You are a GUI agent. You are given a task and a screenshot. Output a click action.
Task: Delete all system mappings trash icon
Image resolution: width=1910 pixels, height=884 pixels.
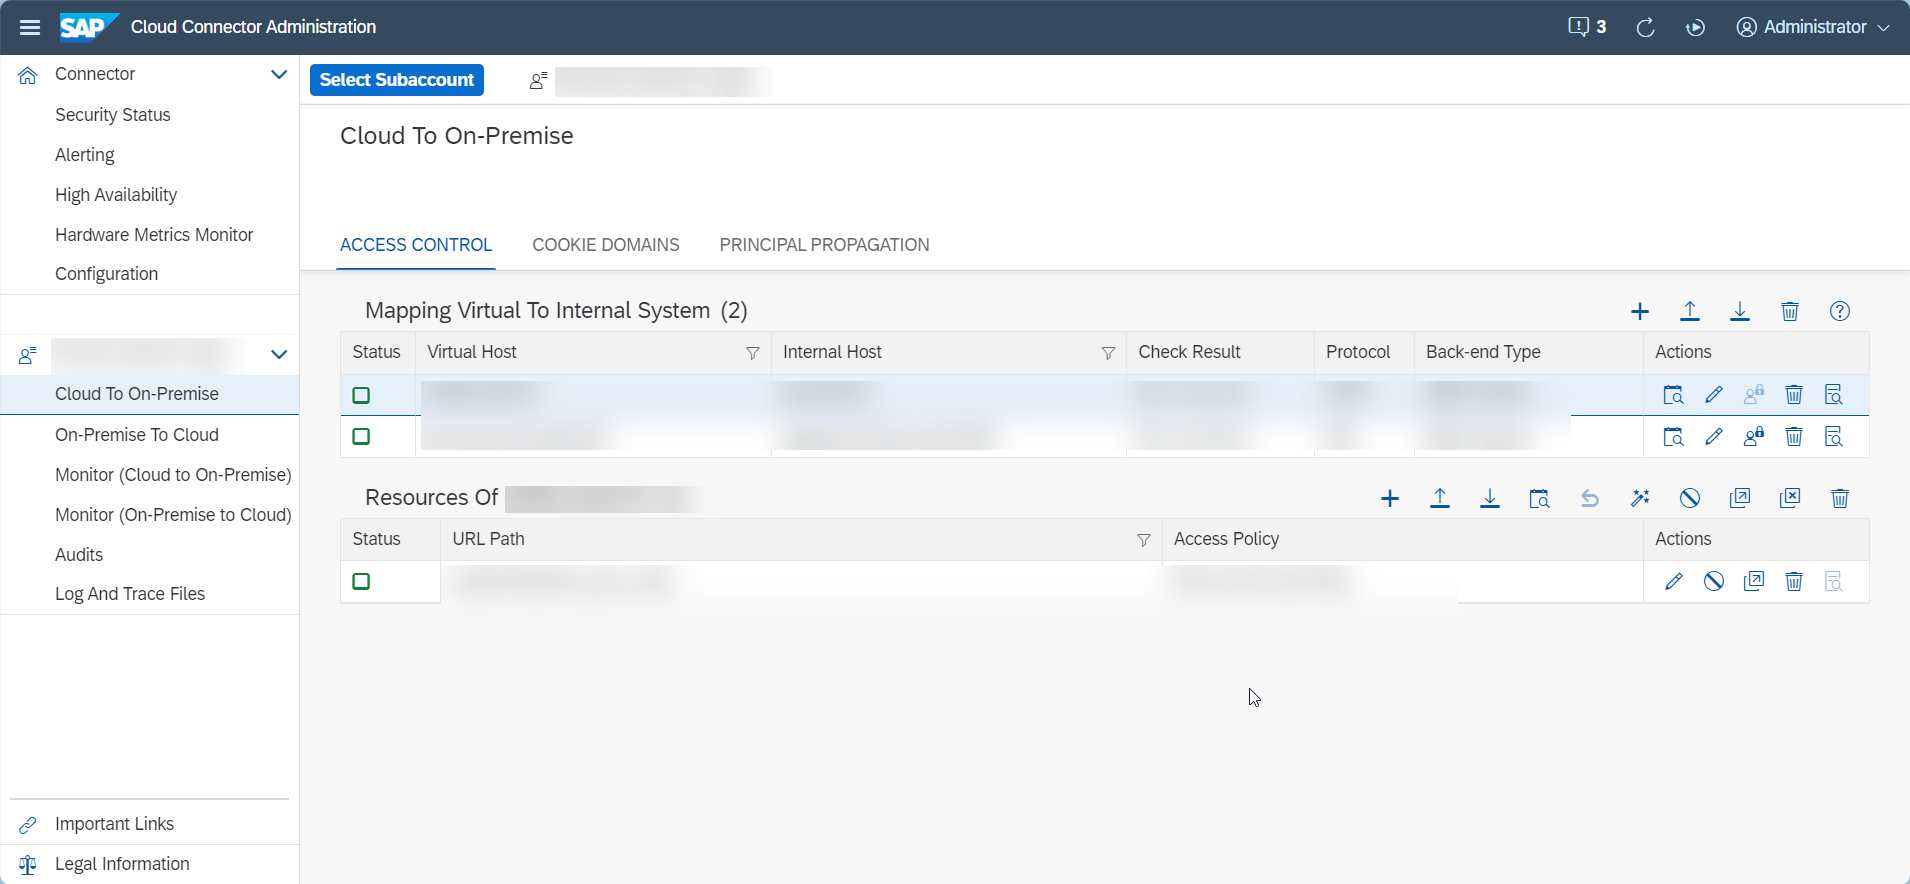pos(1790,311)
